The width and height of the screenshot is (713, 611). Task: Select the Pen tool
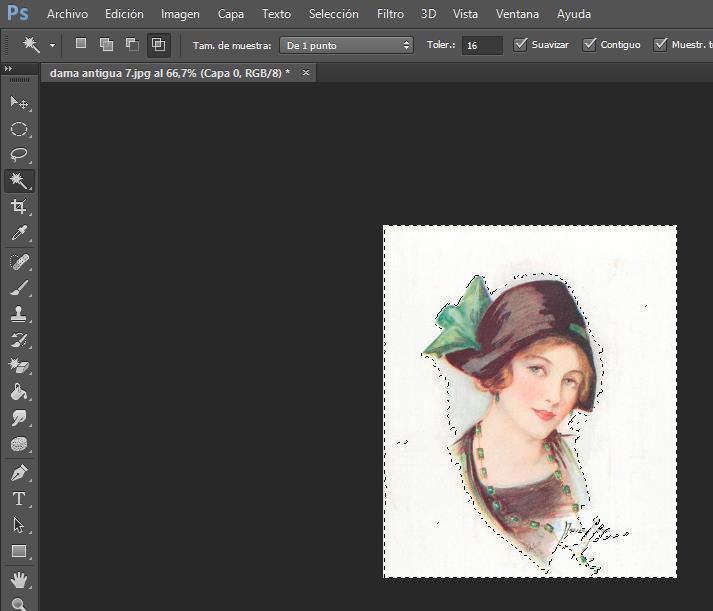[x=19, y=473]
